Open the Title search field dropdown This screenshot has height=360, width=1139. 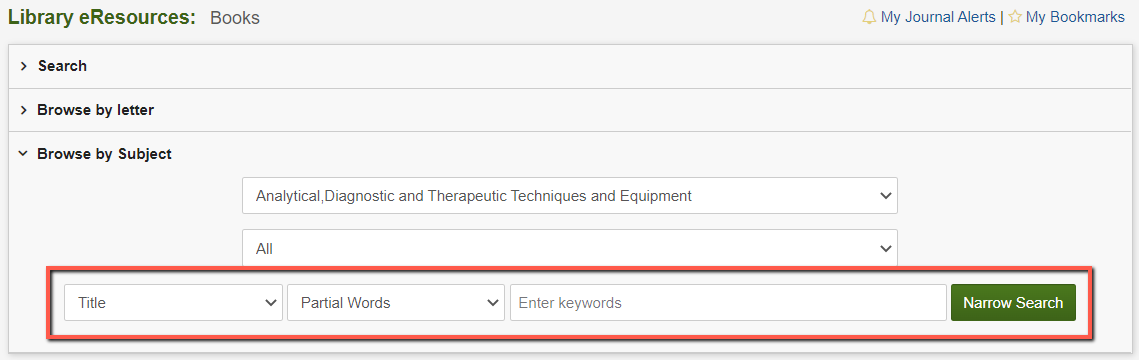click(x=173, y=303)
